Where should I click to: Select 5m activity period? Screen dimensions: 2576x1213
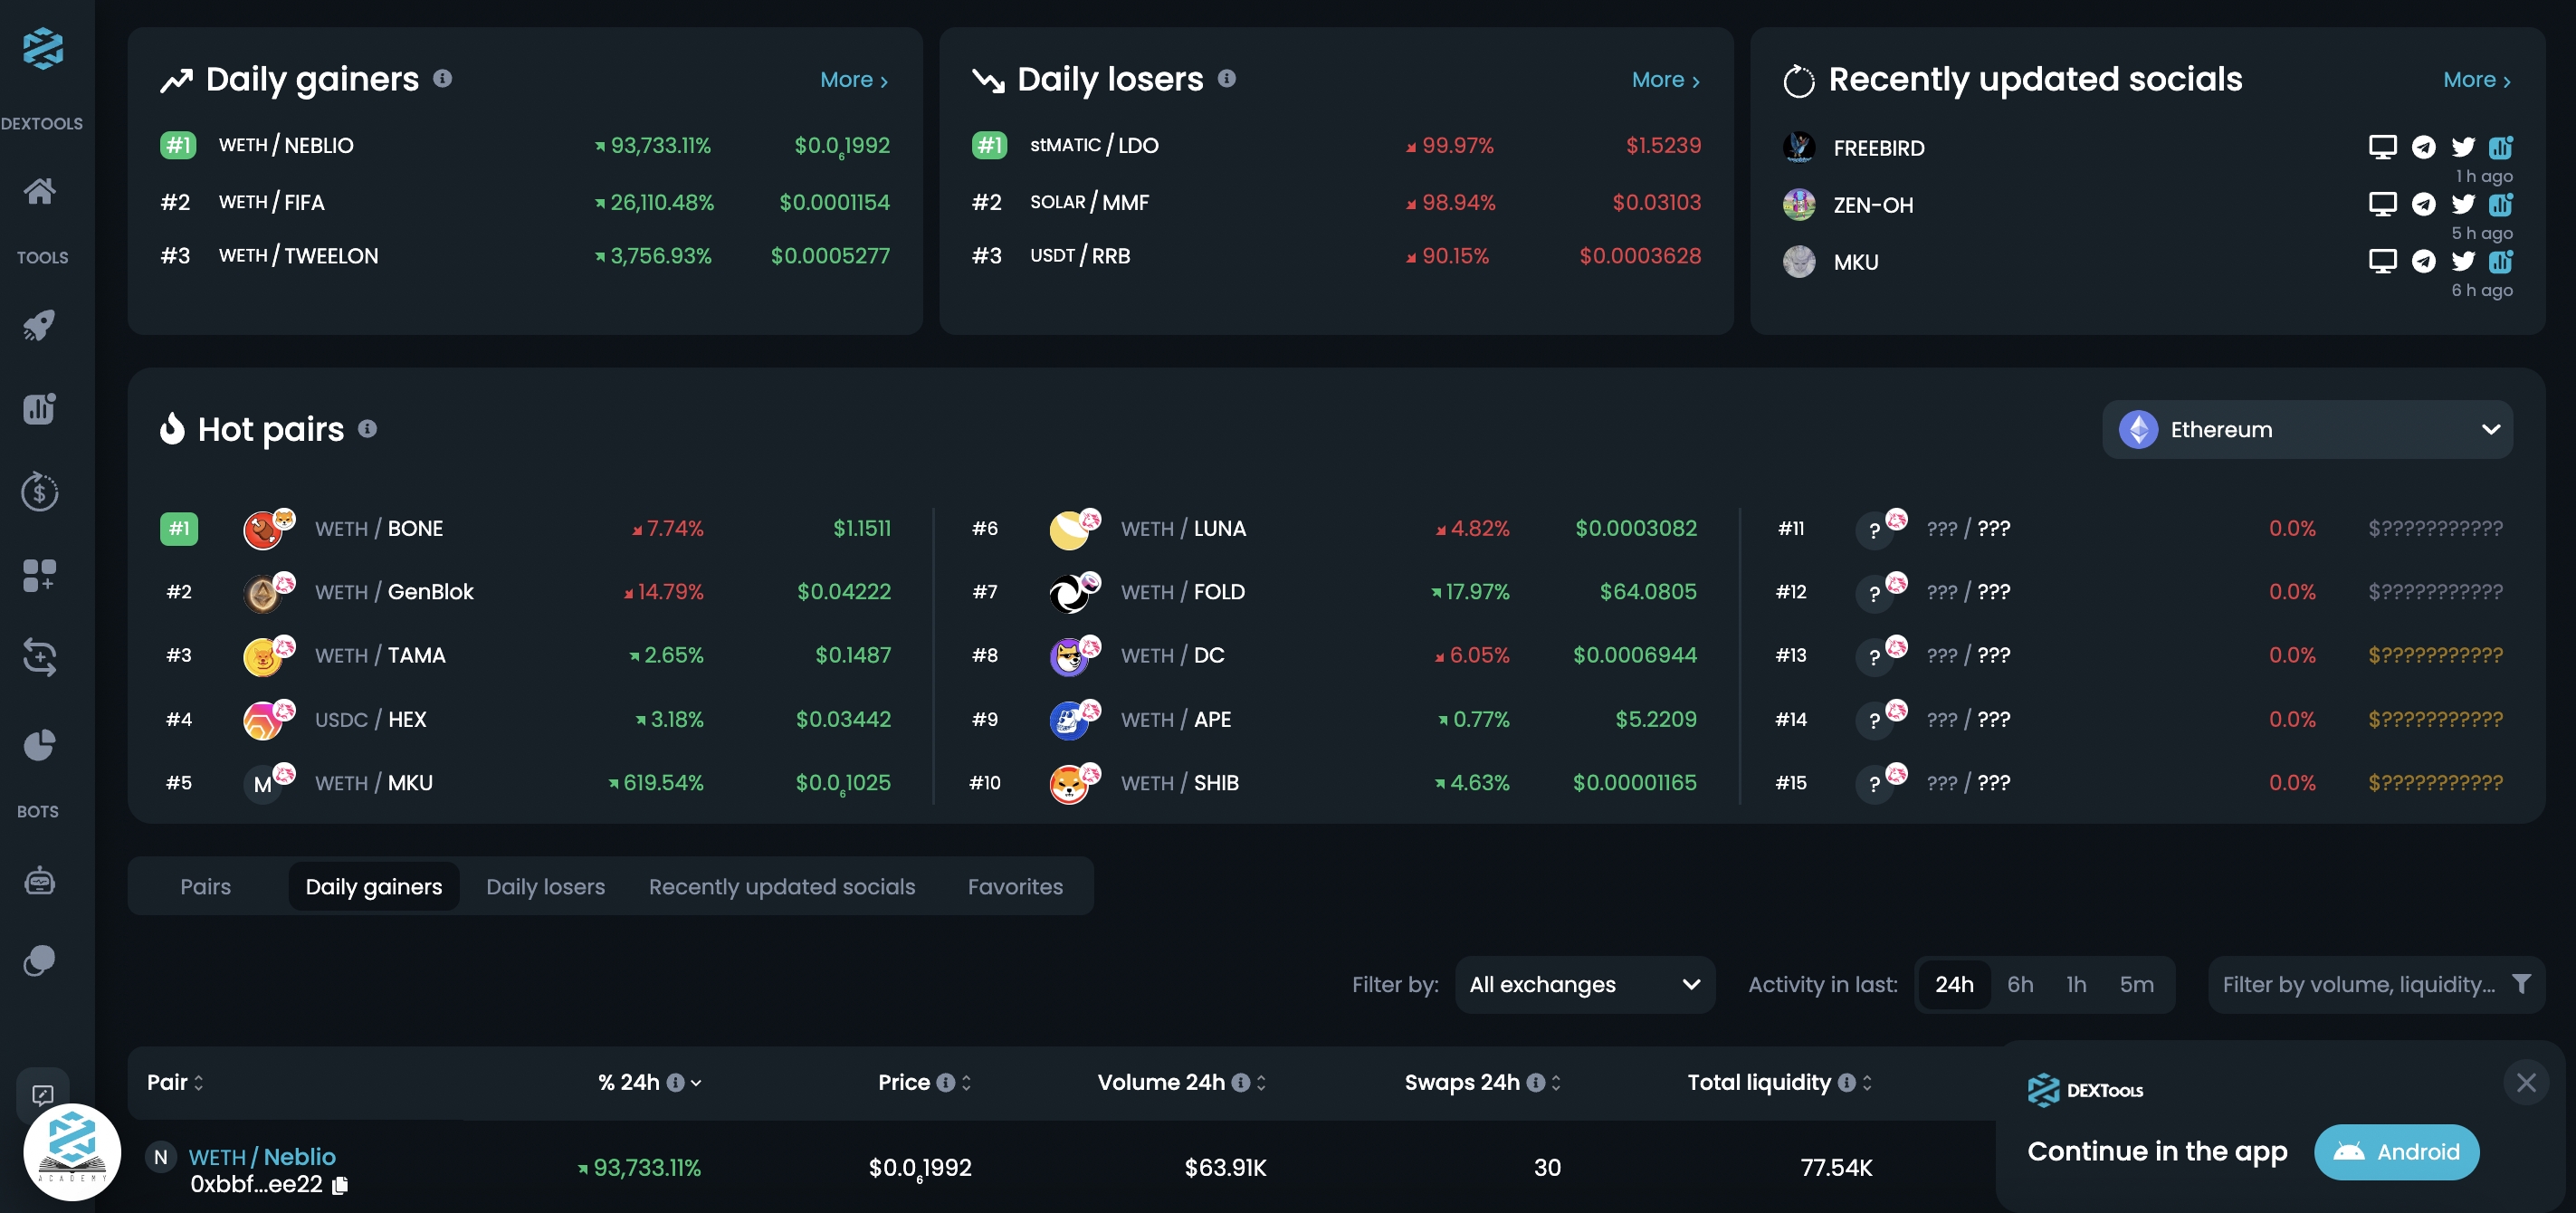(x=2137, y=985)
